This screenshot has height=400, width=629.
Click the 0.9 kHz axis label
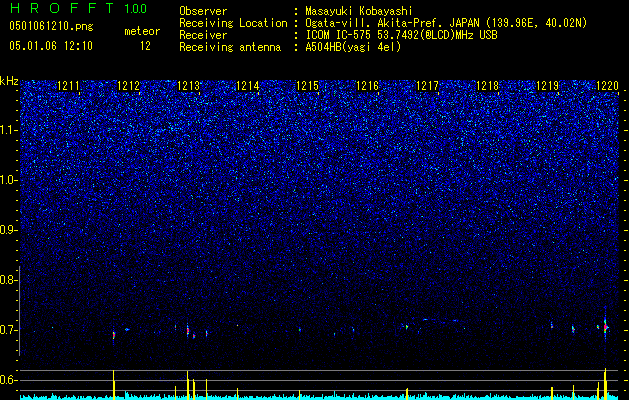[7, 230]
